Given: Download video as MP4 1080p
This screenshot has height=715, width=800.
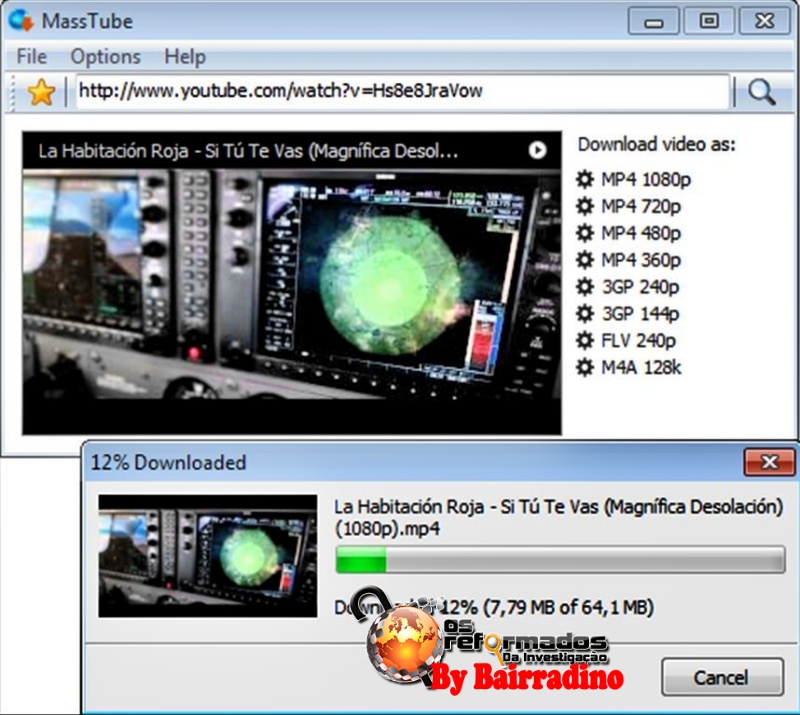Looking at the screenshot, I should tap(646, 180).
